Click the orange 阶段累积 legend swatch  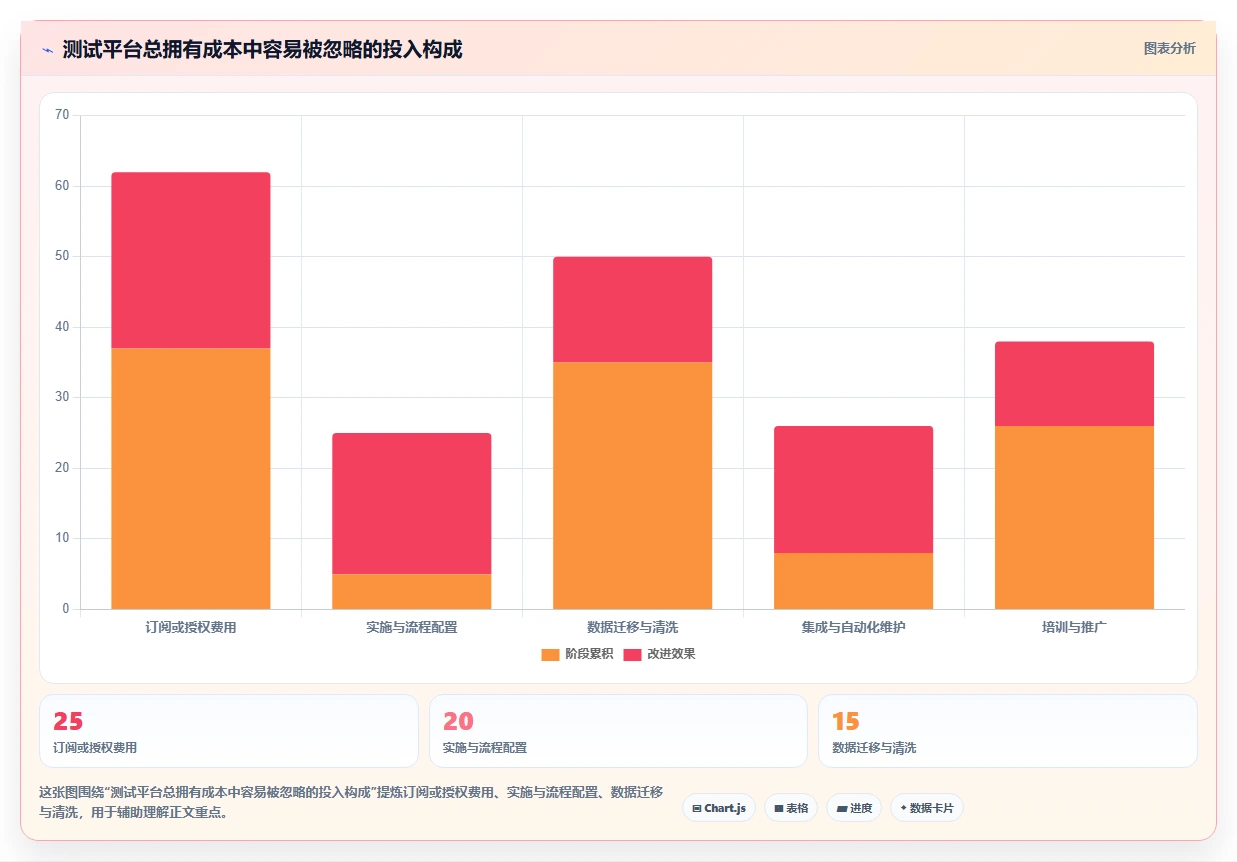tap(550, 654)
